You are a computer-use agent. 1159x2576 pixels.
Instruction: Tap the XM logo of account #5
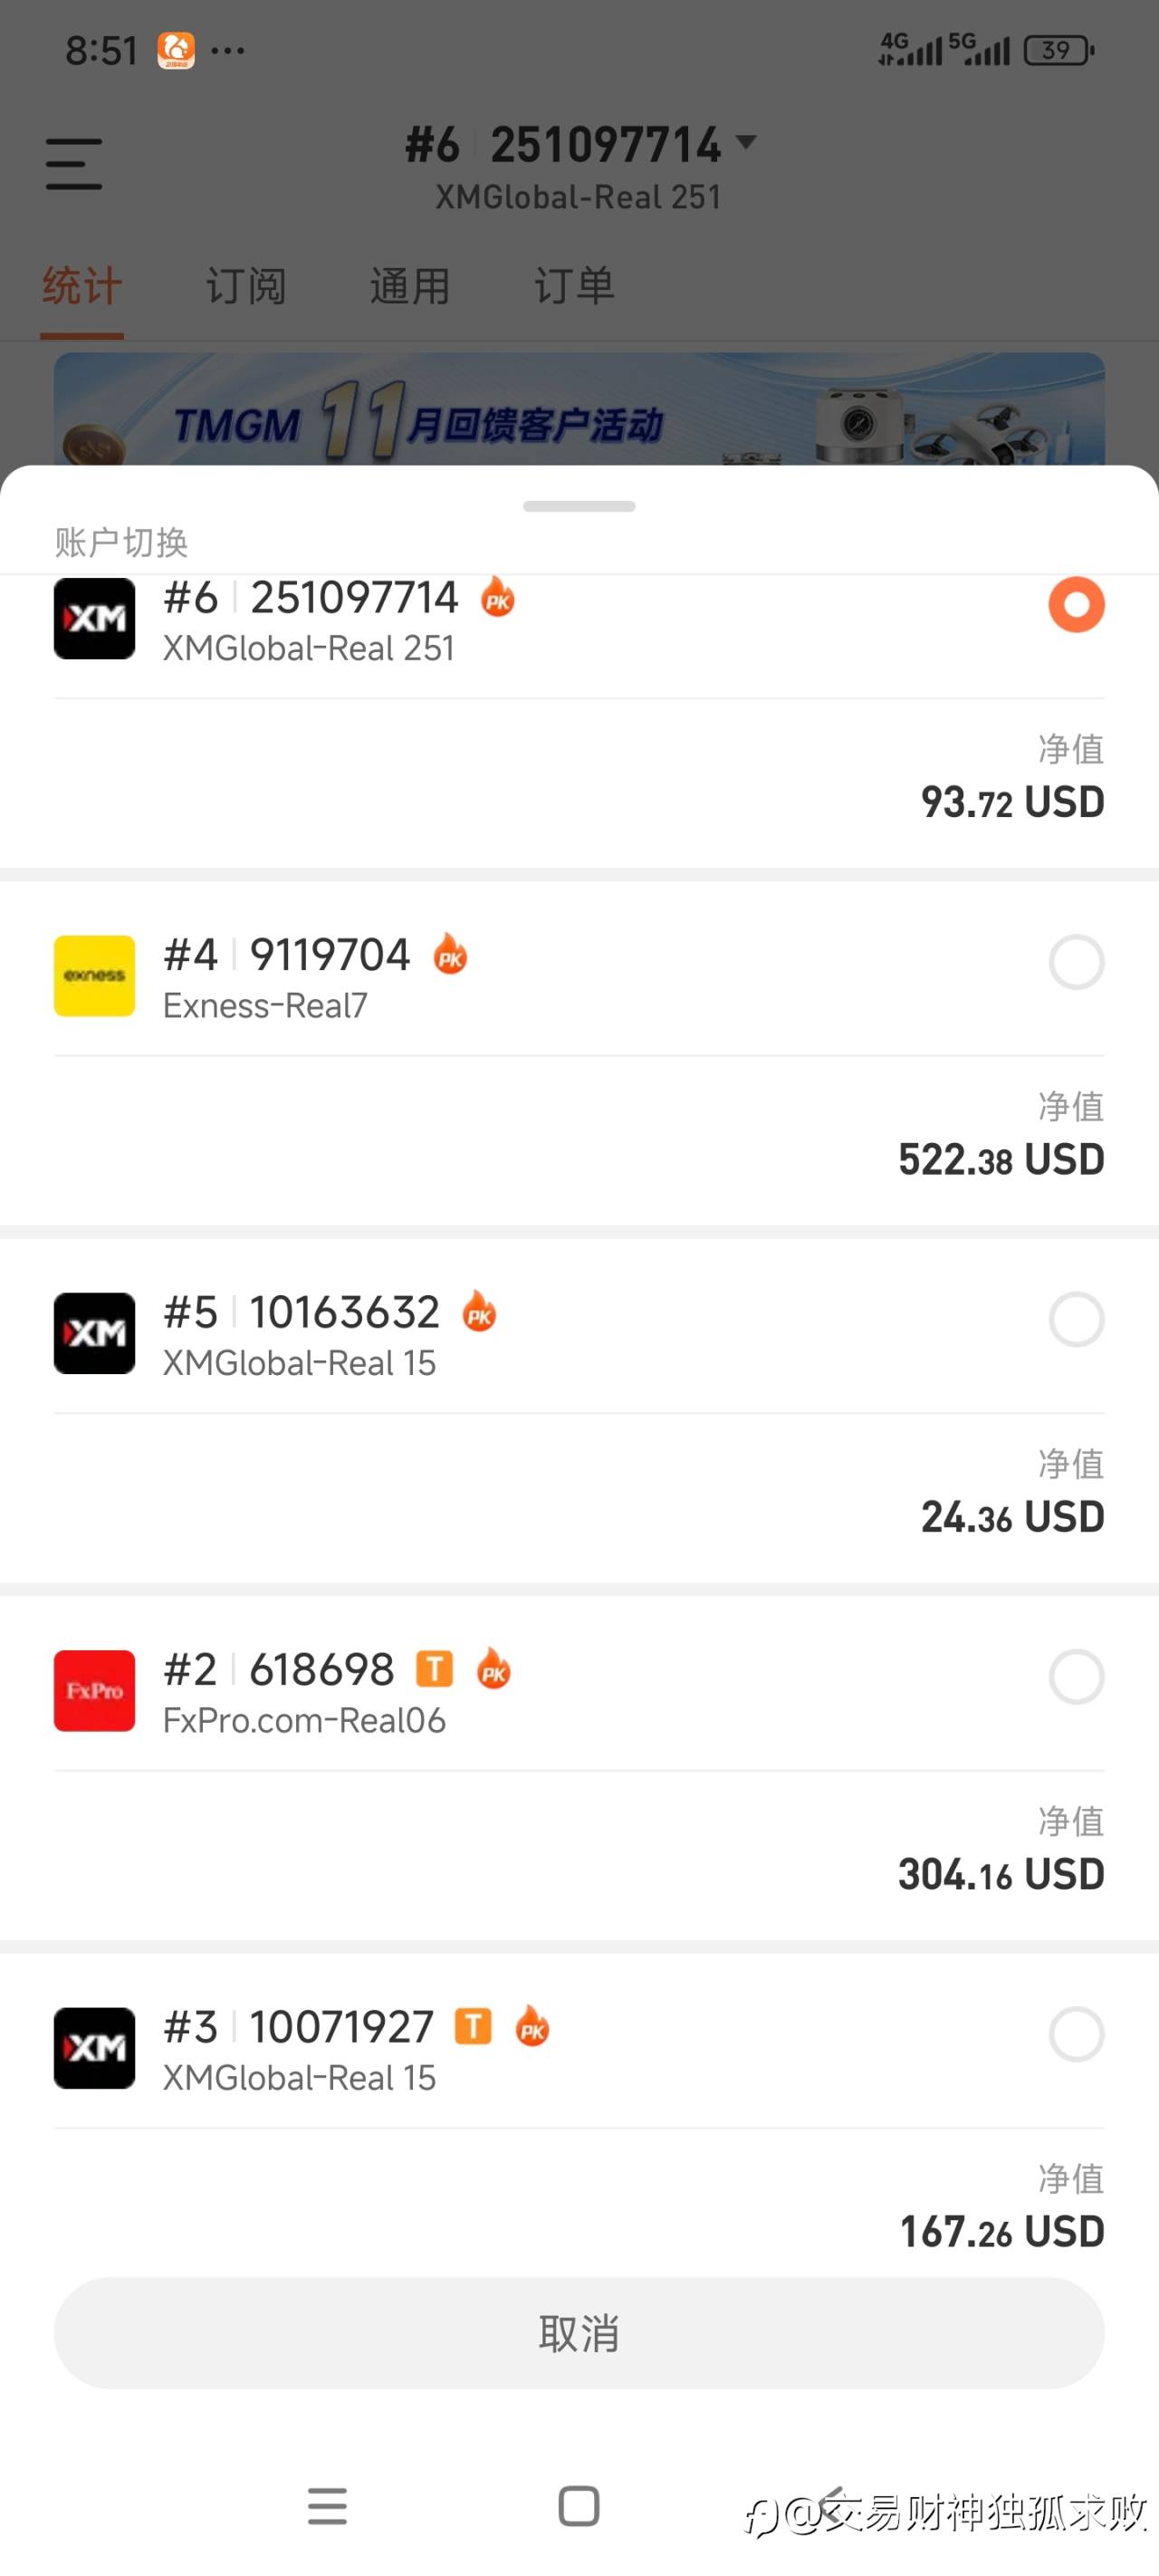pos(94,1333)
